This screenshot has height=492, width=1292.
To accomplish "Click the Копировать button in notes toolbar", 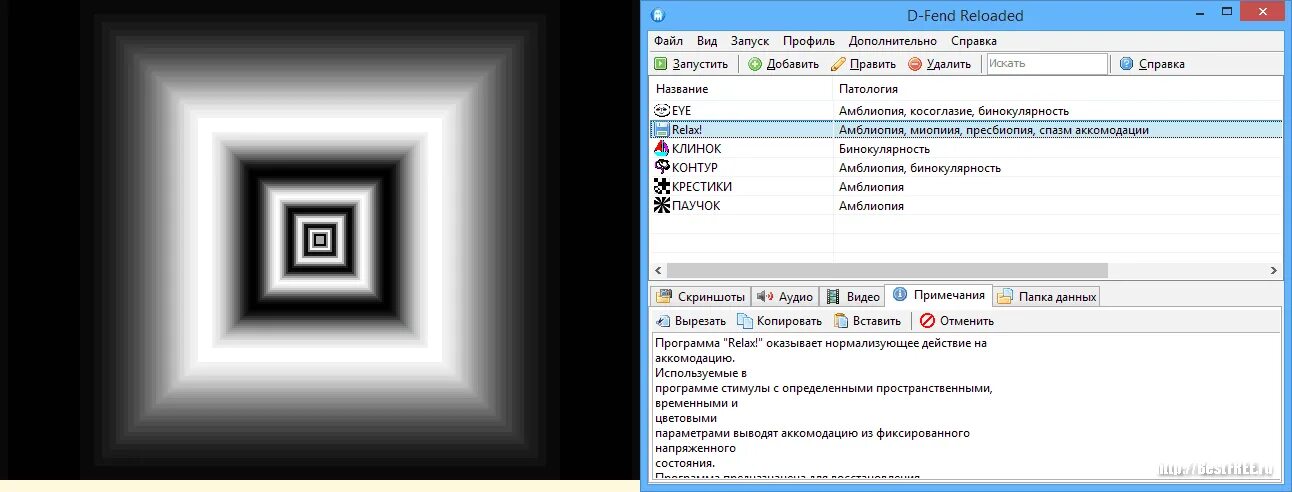I will pos(779,321).
